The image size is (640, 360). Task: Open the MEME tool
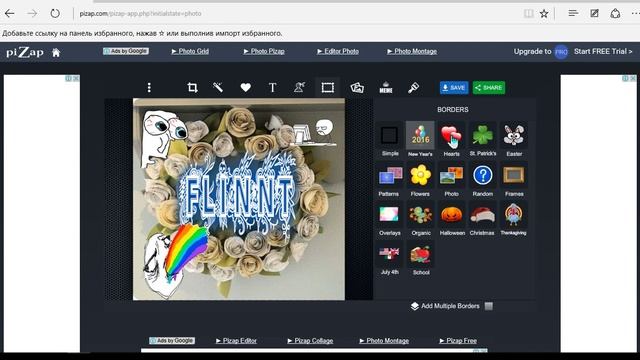pos(386,87)
